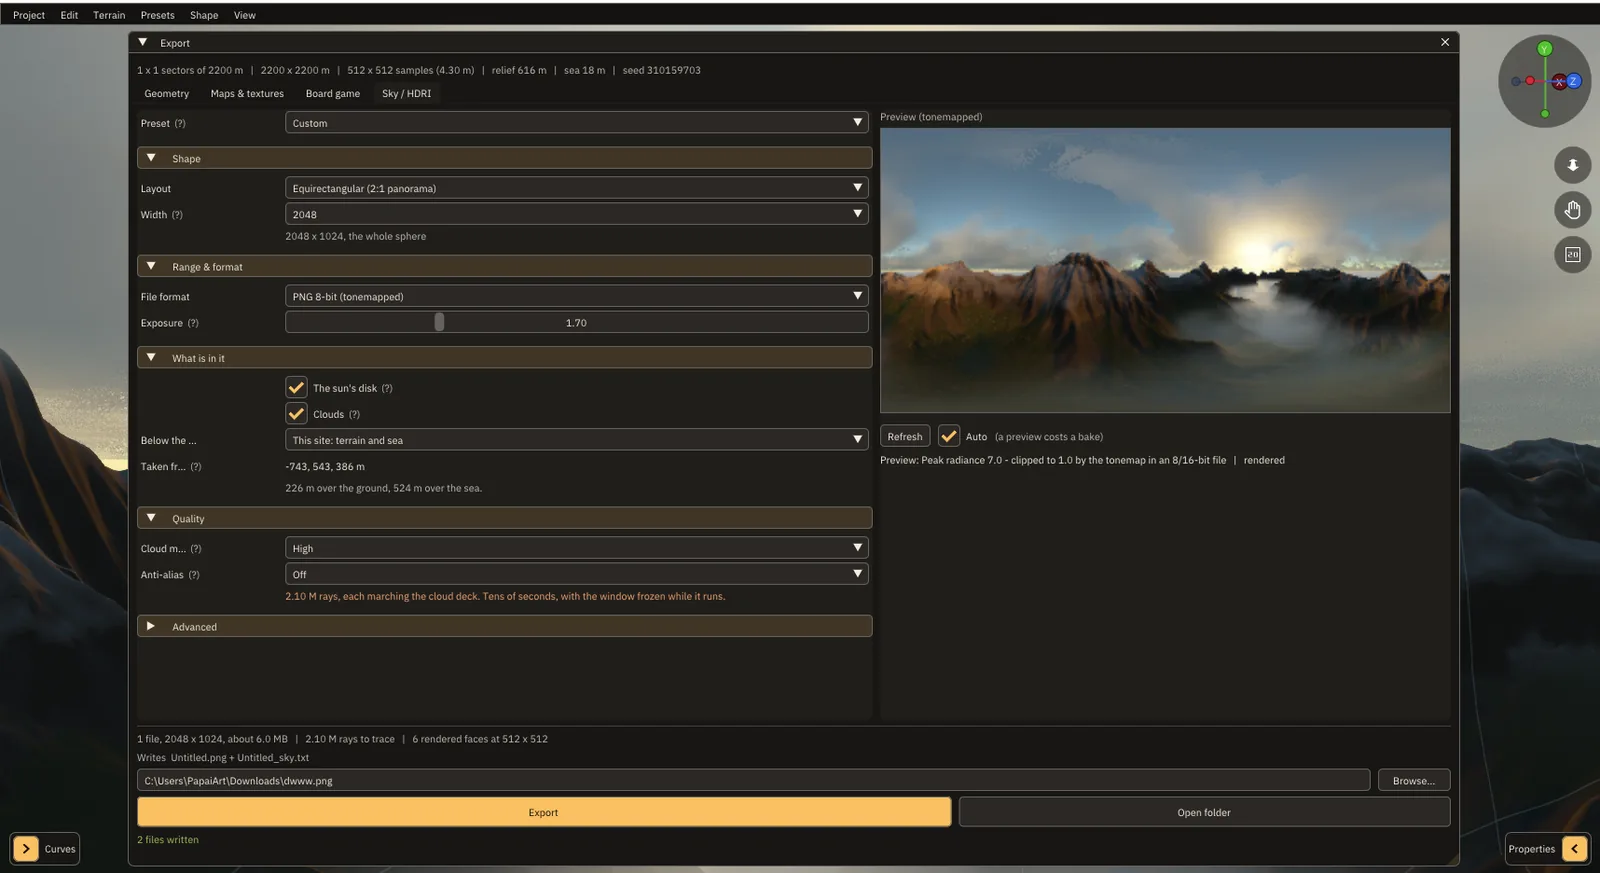Click the tonemapped sky preview image

(x=1165, y=270)
